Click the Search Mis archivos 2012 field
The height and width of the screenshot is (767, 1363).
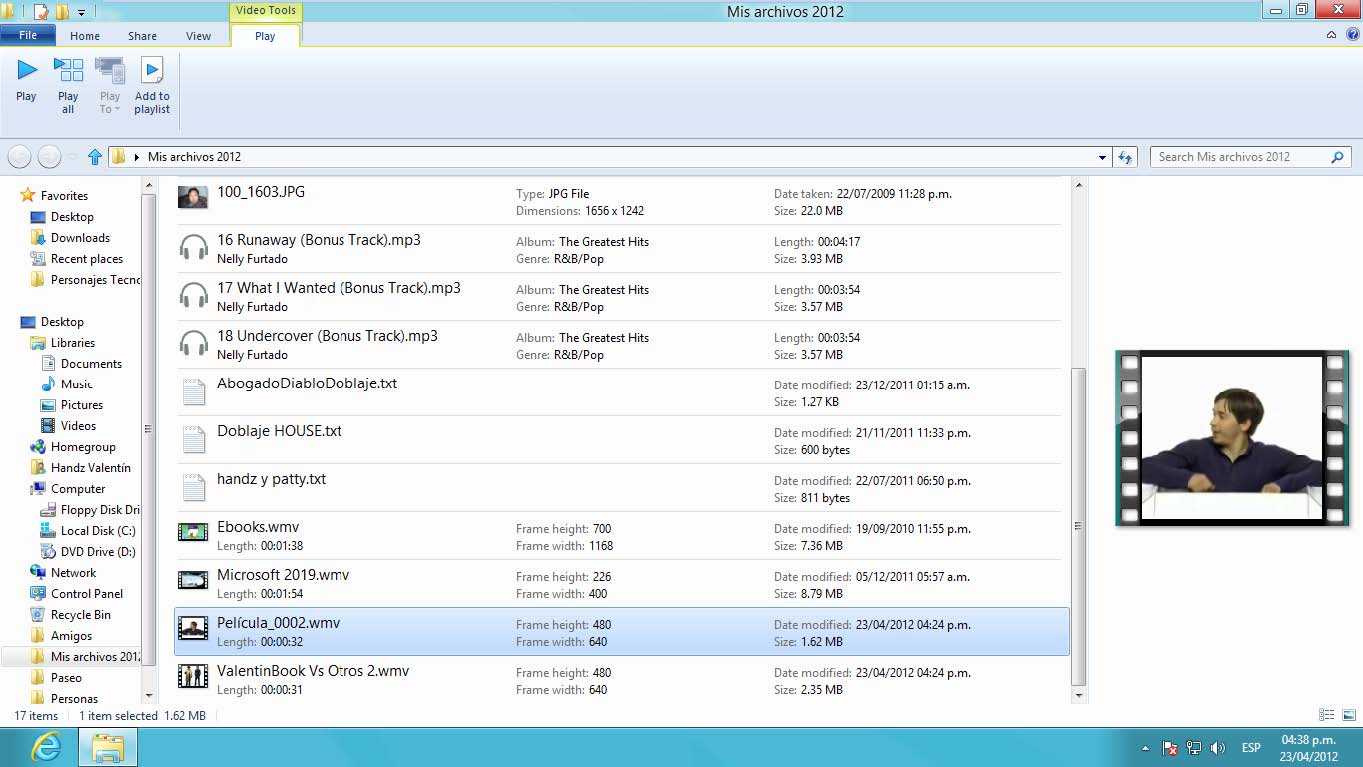point(1240,157)
